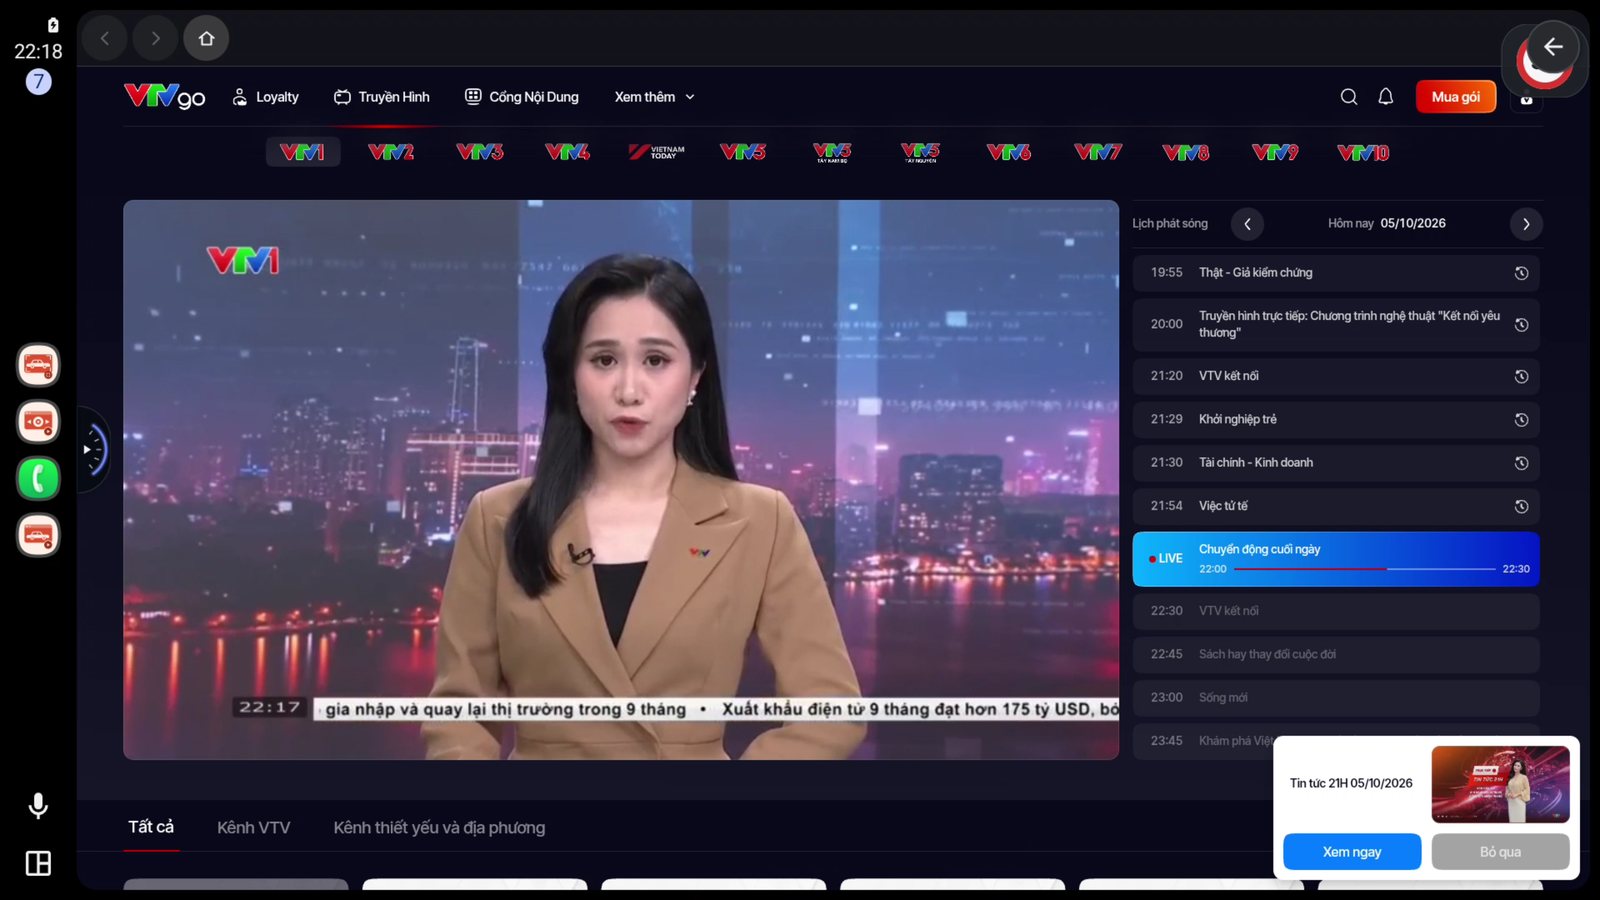Go back with the left arrow nav button

[x=105, y=38]
